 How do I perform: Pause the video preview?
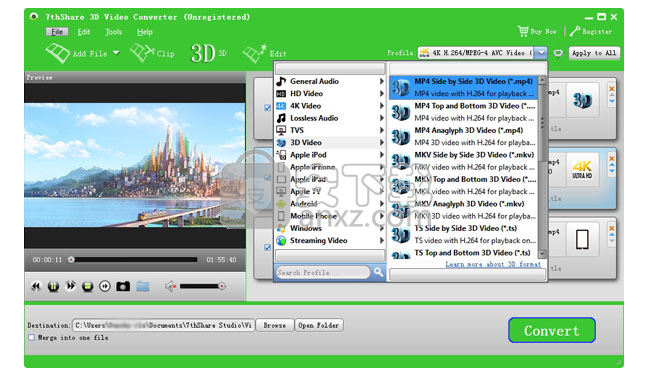click(x=53, y=286)
